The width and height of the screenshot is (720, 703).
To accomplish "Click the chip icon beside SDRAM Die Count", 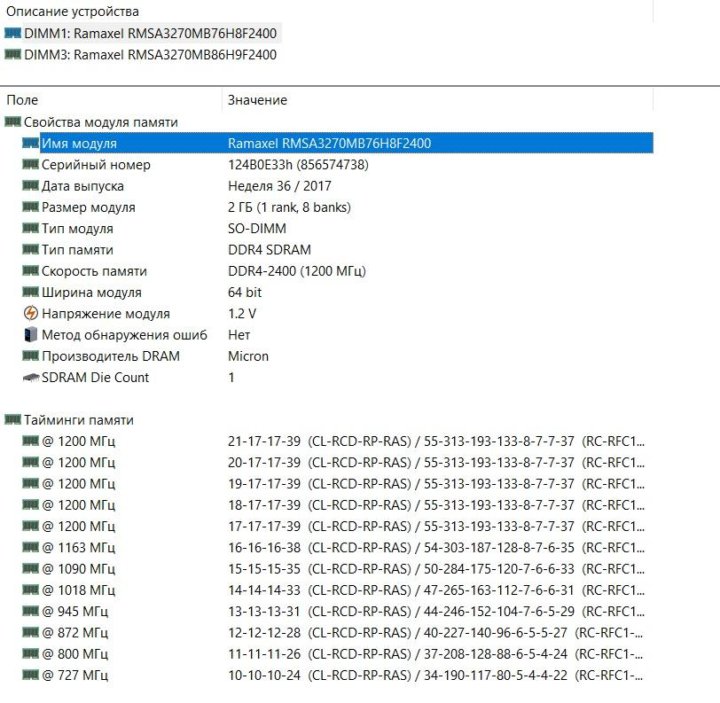I will coord(31,377).
